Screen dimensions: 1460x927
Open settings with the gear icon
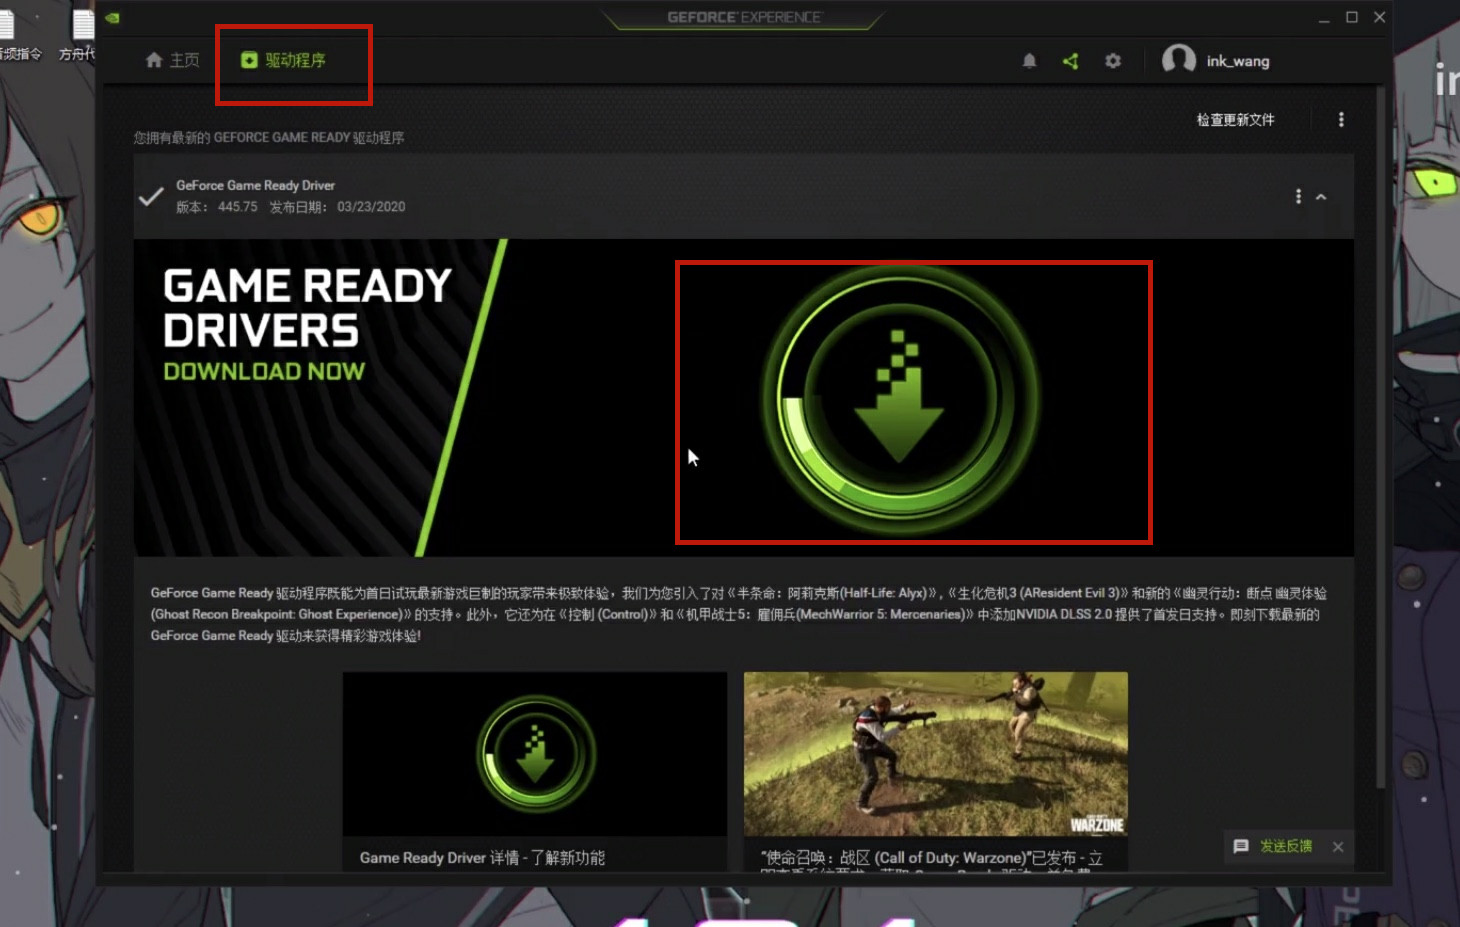(1113, 61)
